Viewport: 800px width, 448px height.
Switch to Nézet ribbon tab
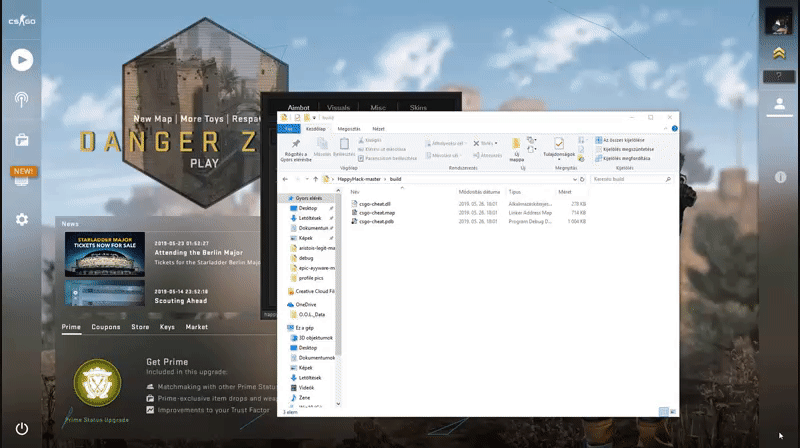(x=378, y=129)
